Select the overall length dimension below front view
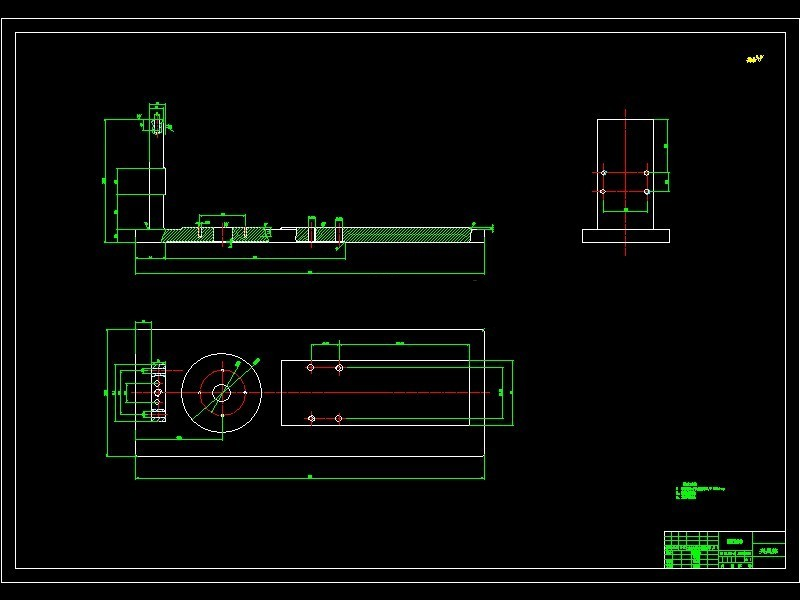The height and width of the screenshot is (600, 800). pos(310,273)
